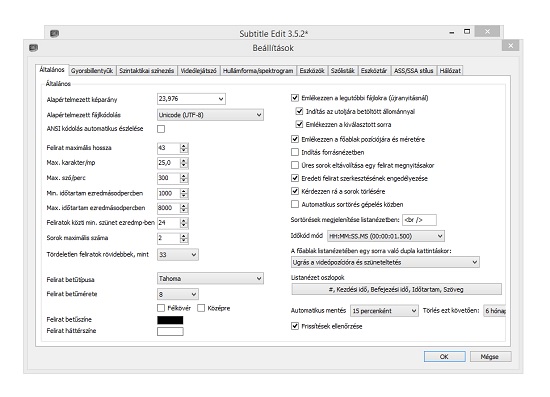Uncheck Frissítések ellenőrzése checkbox
The width and height of the screenshot is (550, 397).
click(295, 326)
